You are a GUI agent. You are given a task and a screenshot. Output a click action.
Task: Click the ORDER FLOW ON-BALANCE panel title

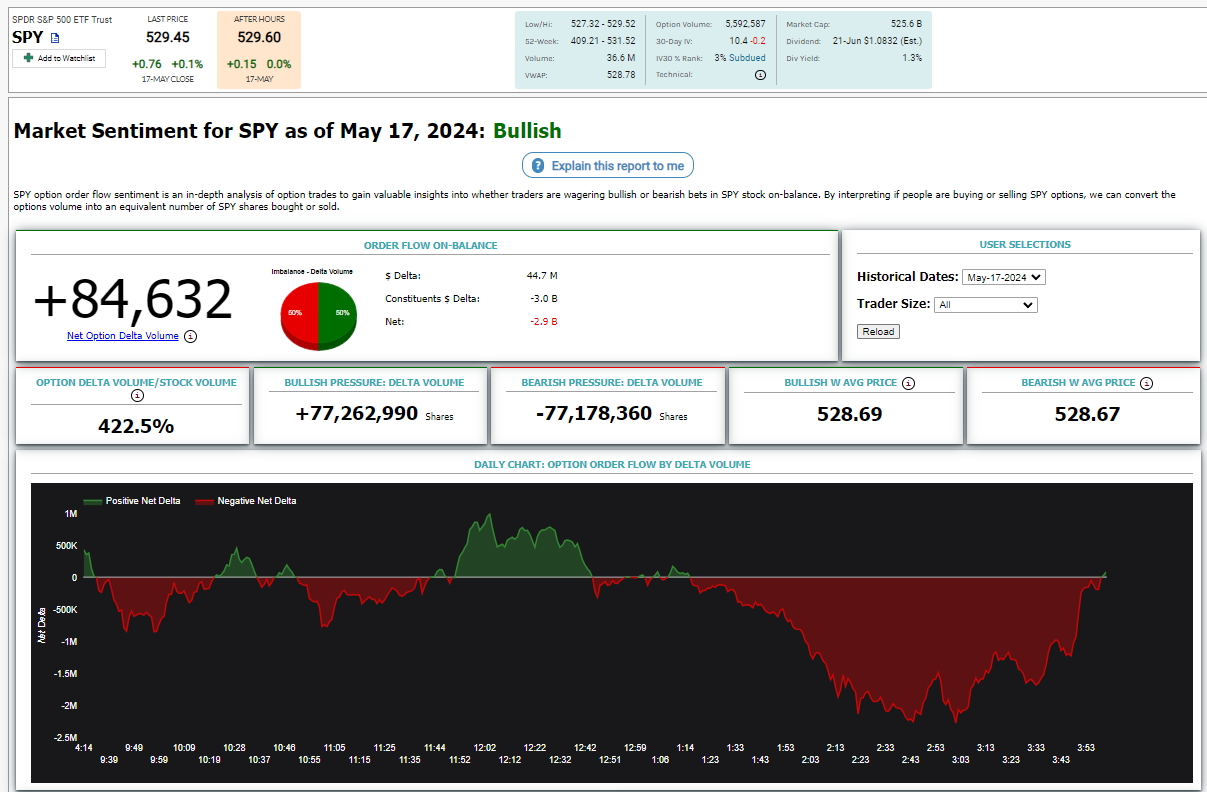tap(430, 245)
